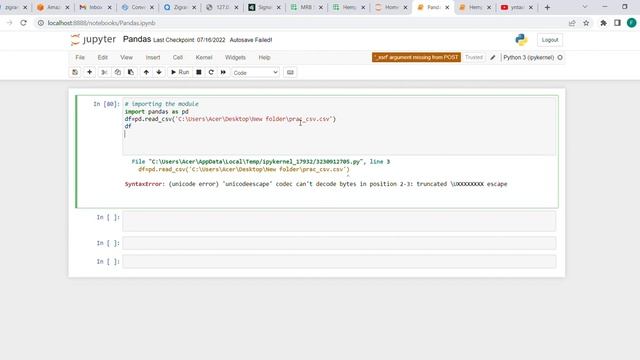Go forward in browser history
The image size is (640, 360).
click(x=9, y=23)
